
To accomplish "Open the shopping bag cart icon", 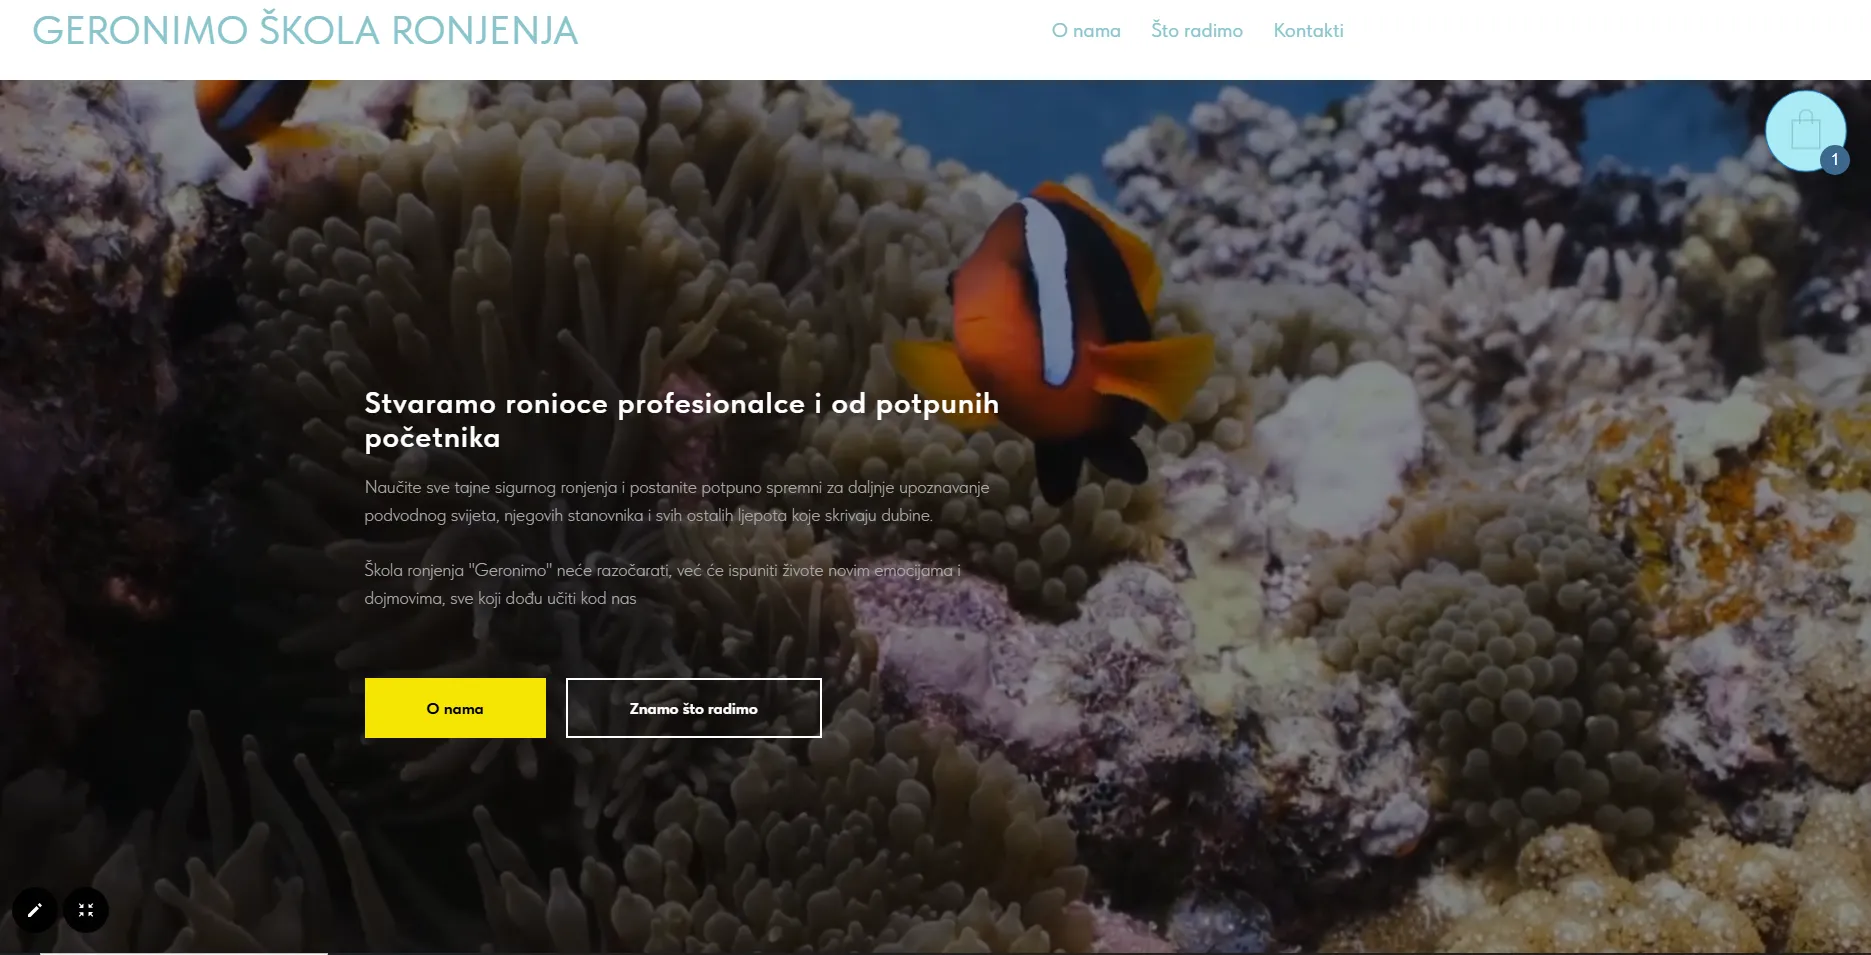I will click(1805, 131).
